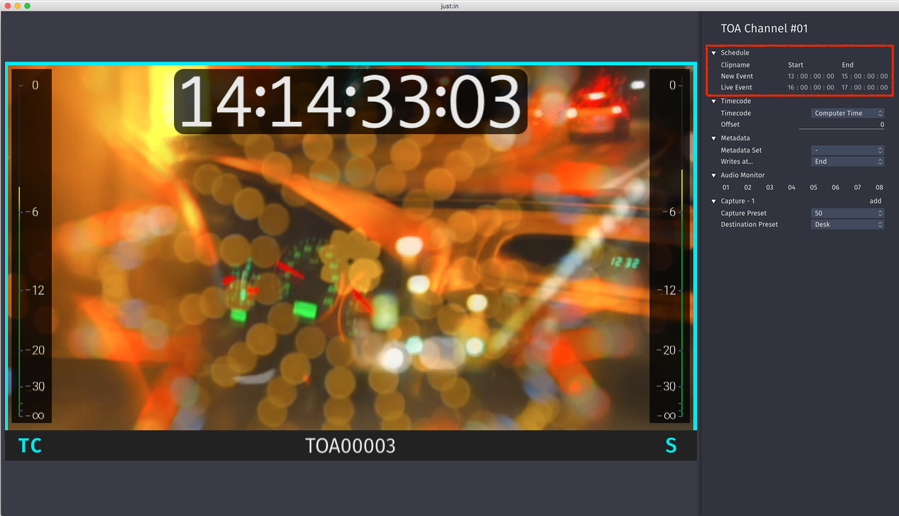Collapse the Audio Monitor section triangle
This screenshot has height=516, width=899.
point(714,175)
